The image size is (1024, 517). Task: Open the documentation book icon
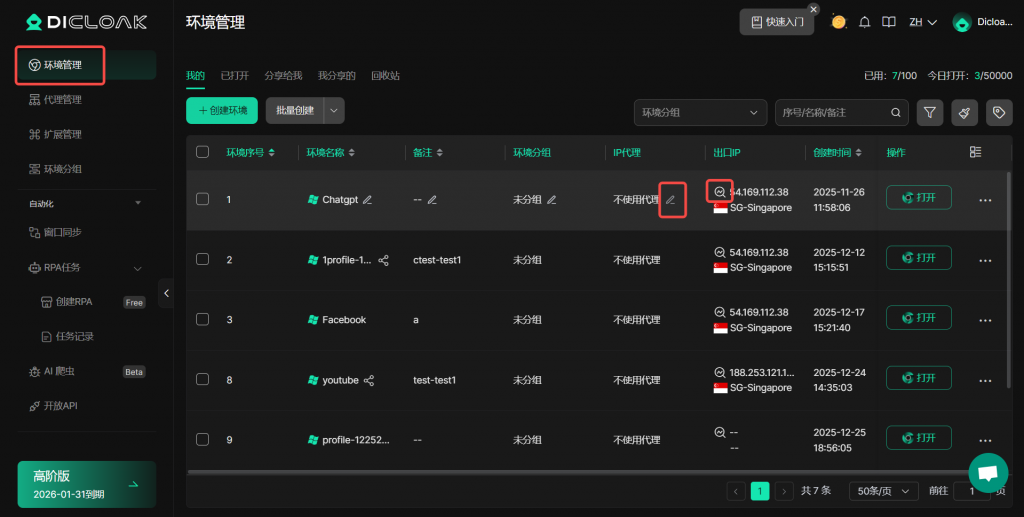[x=888, y=22]
